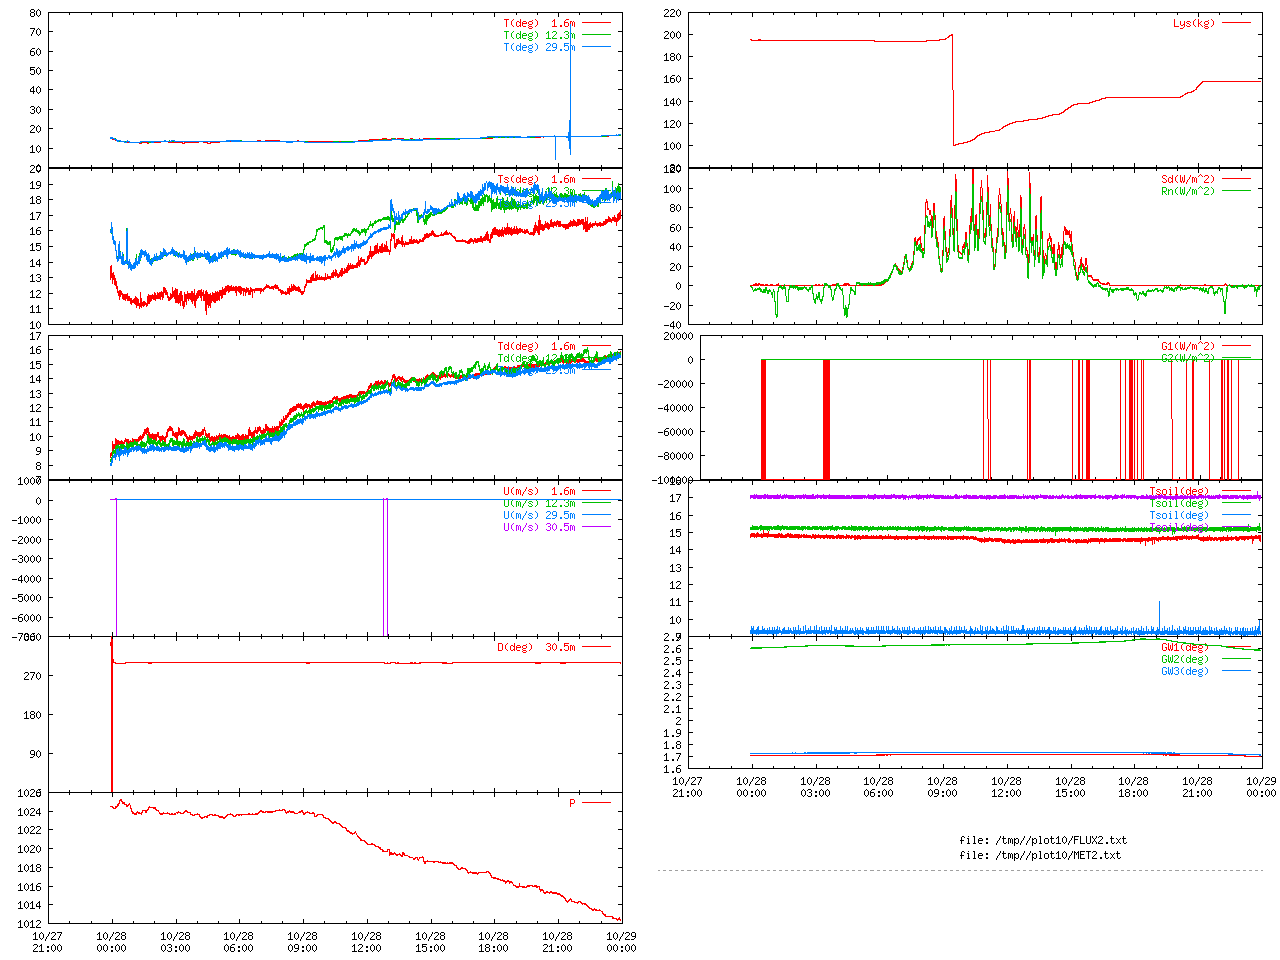Click the GW1(deg) legend label
Screen dimensions: 1280x960
pos(1184,647)
